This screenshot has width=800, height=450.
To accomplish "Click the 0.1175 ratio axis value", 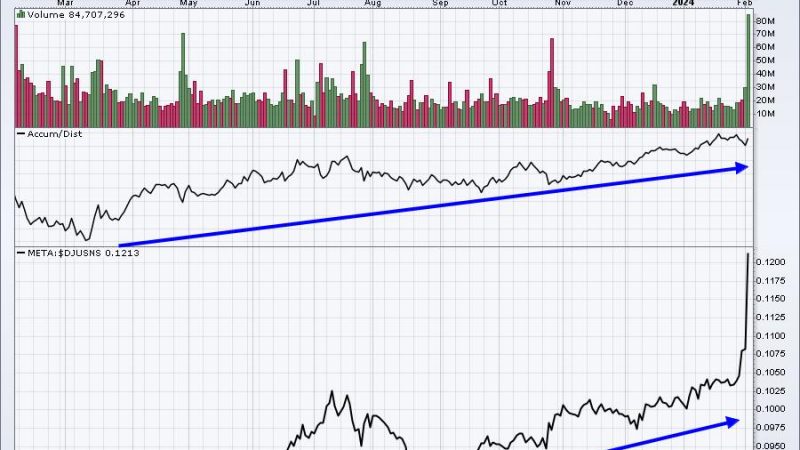I will 770,281.
